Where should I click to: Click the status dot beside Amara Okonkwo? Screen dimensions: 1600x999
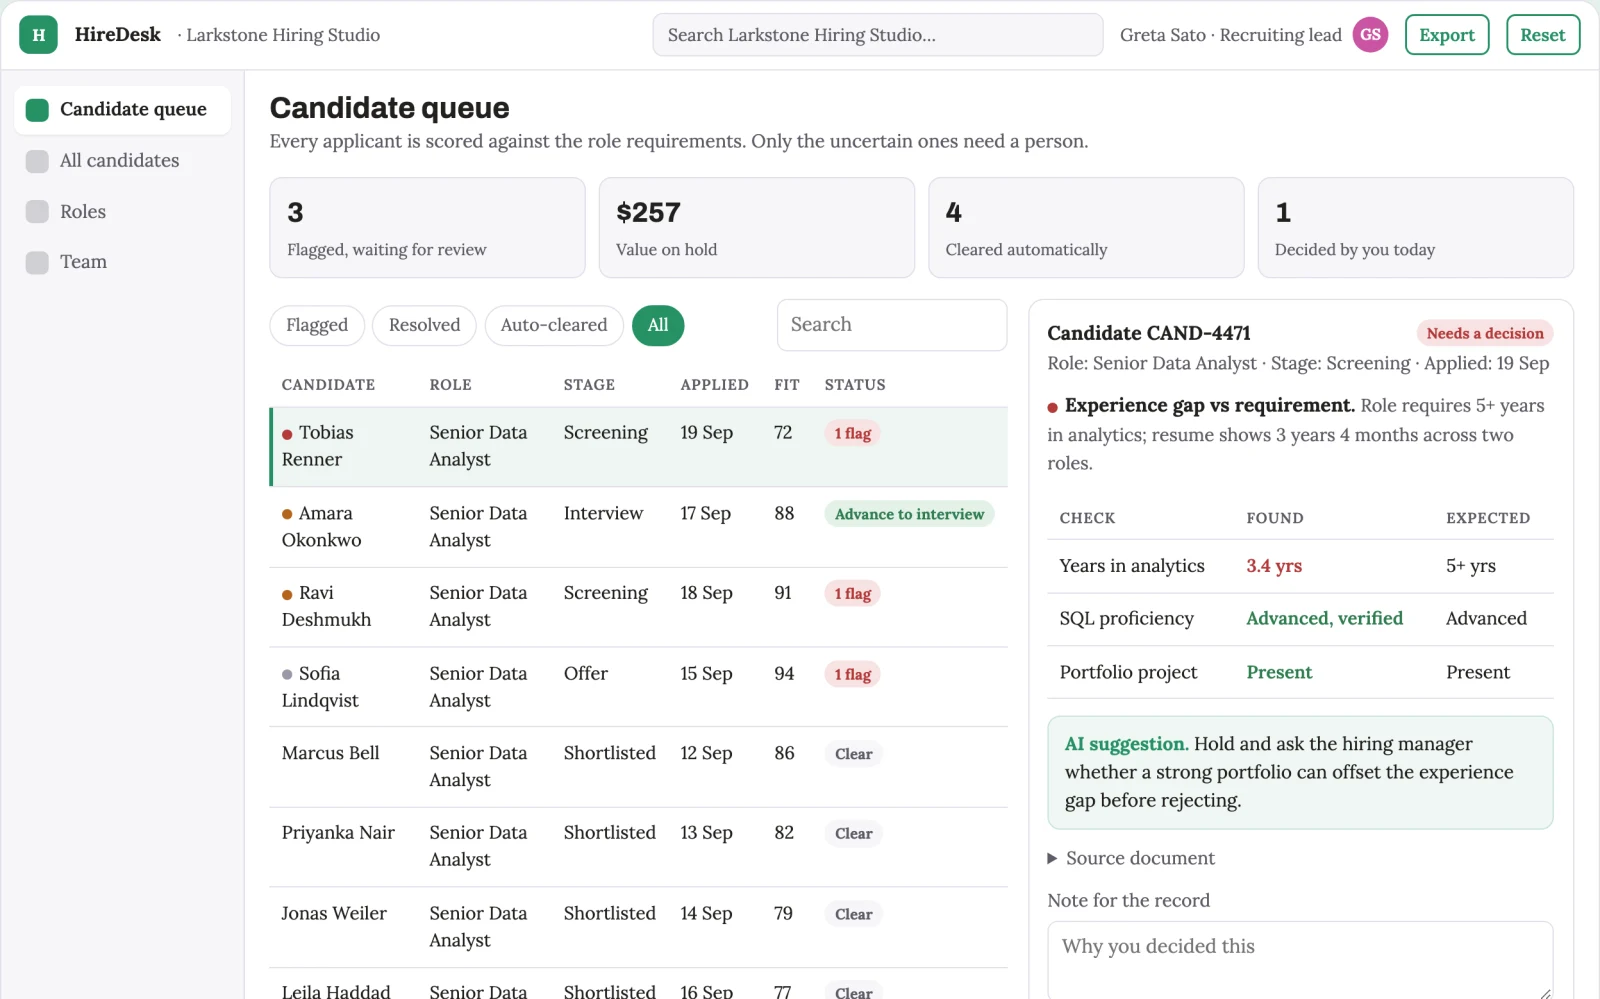(x=287, y=514)
